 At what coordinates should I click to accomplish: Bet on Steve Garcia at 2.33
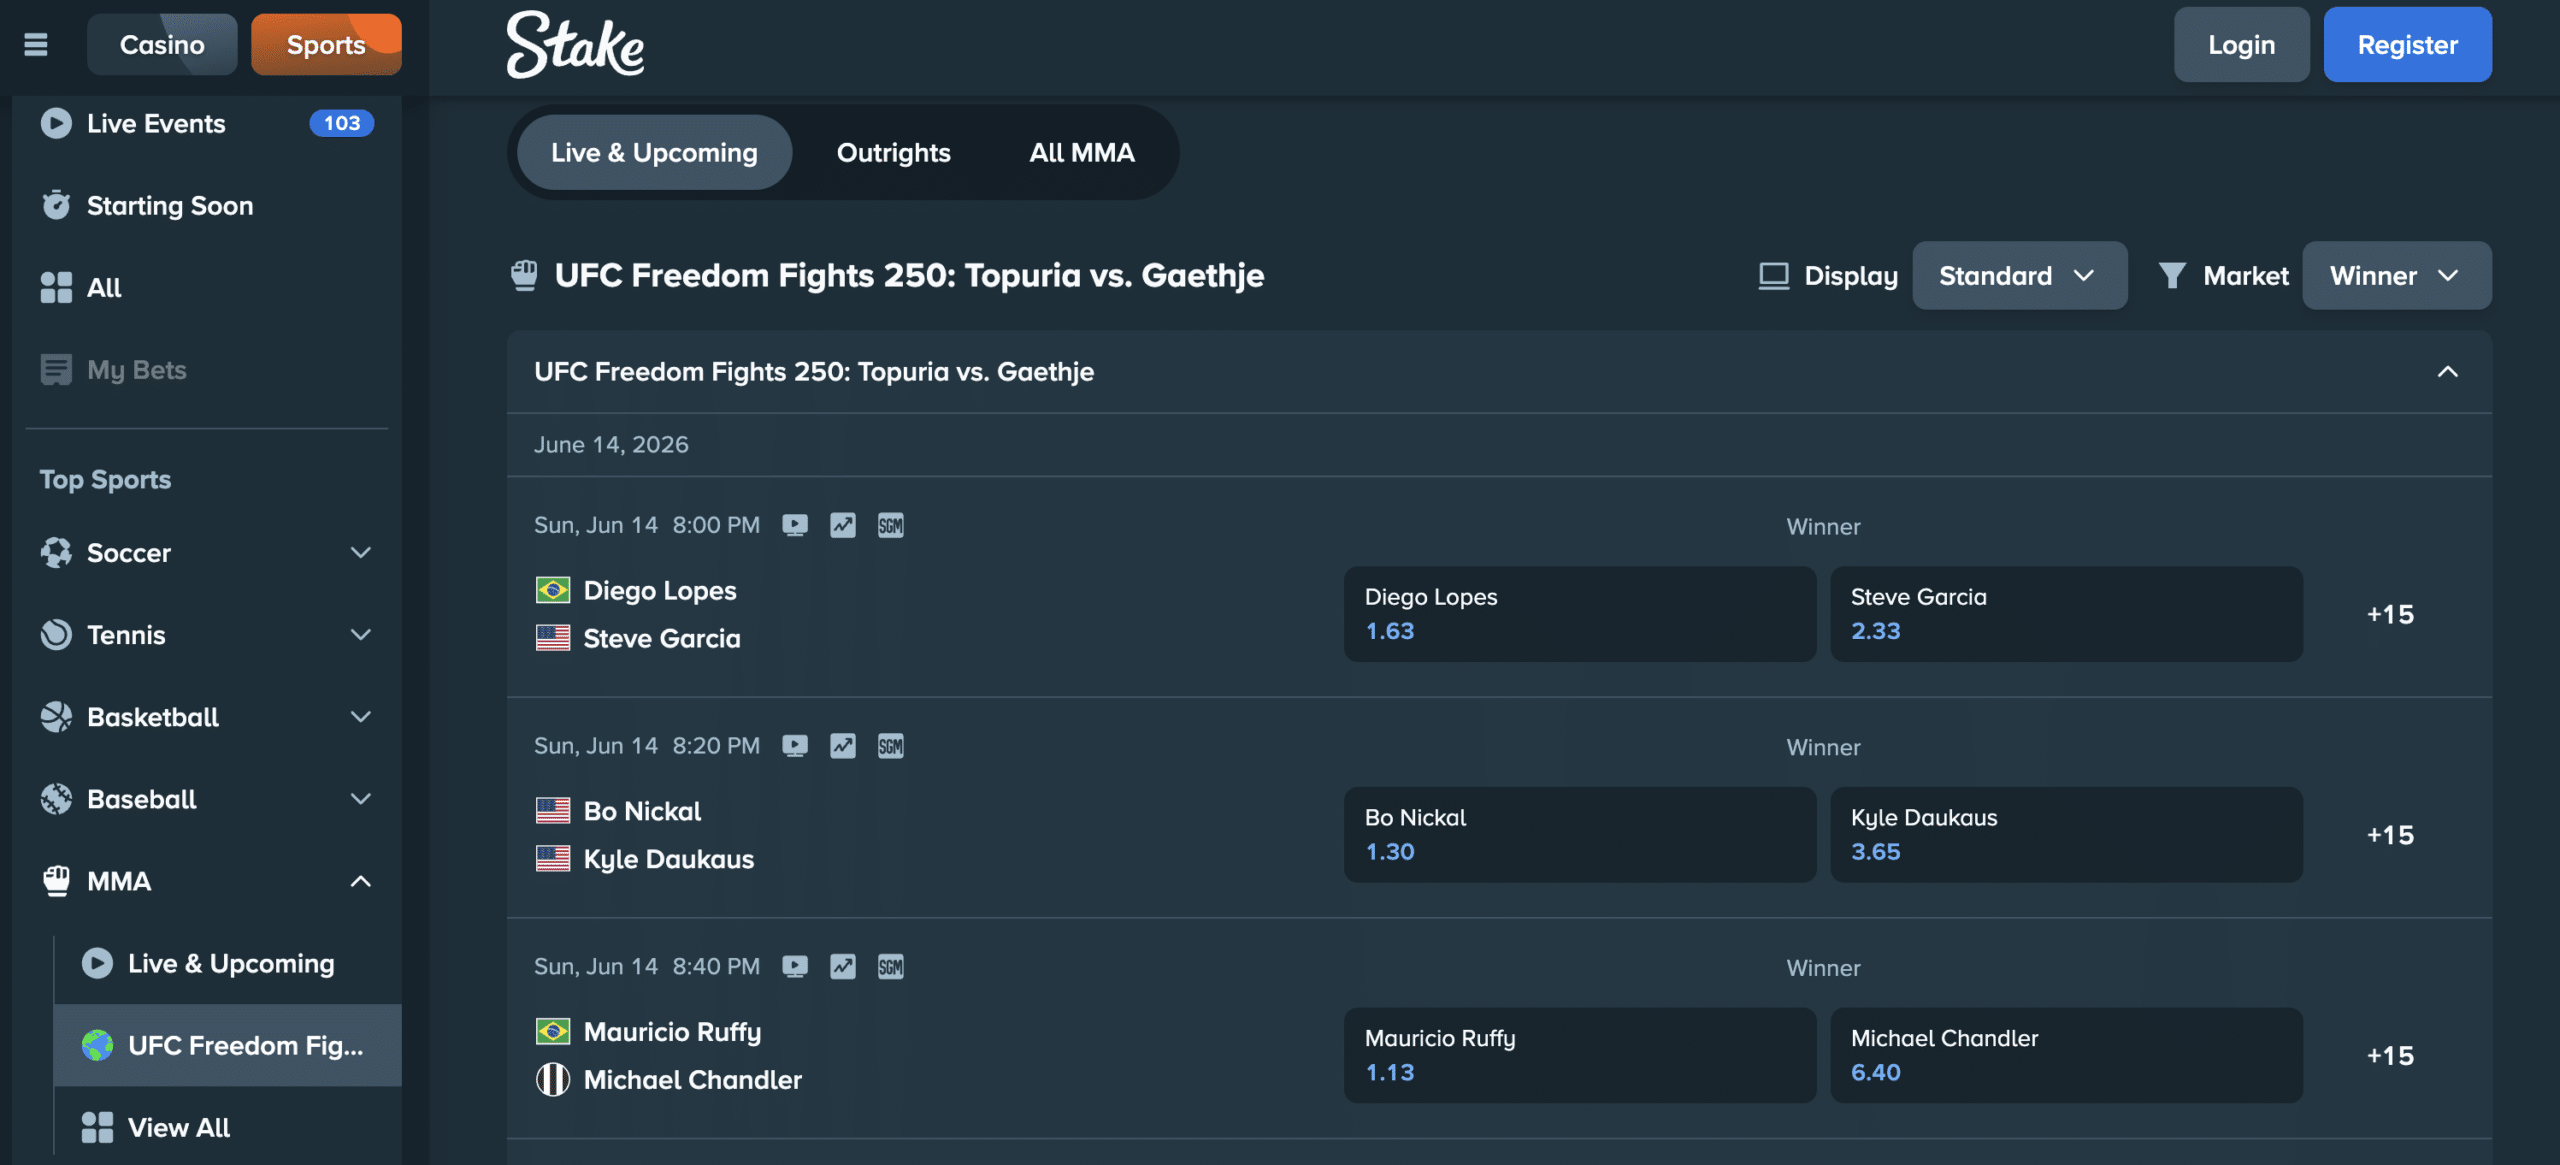pos(2066,614)
